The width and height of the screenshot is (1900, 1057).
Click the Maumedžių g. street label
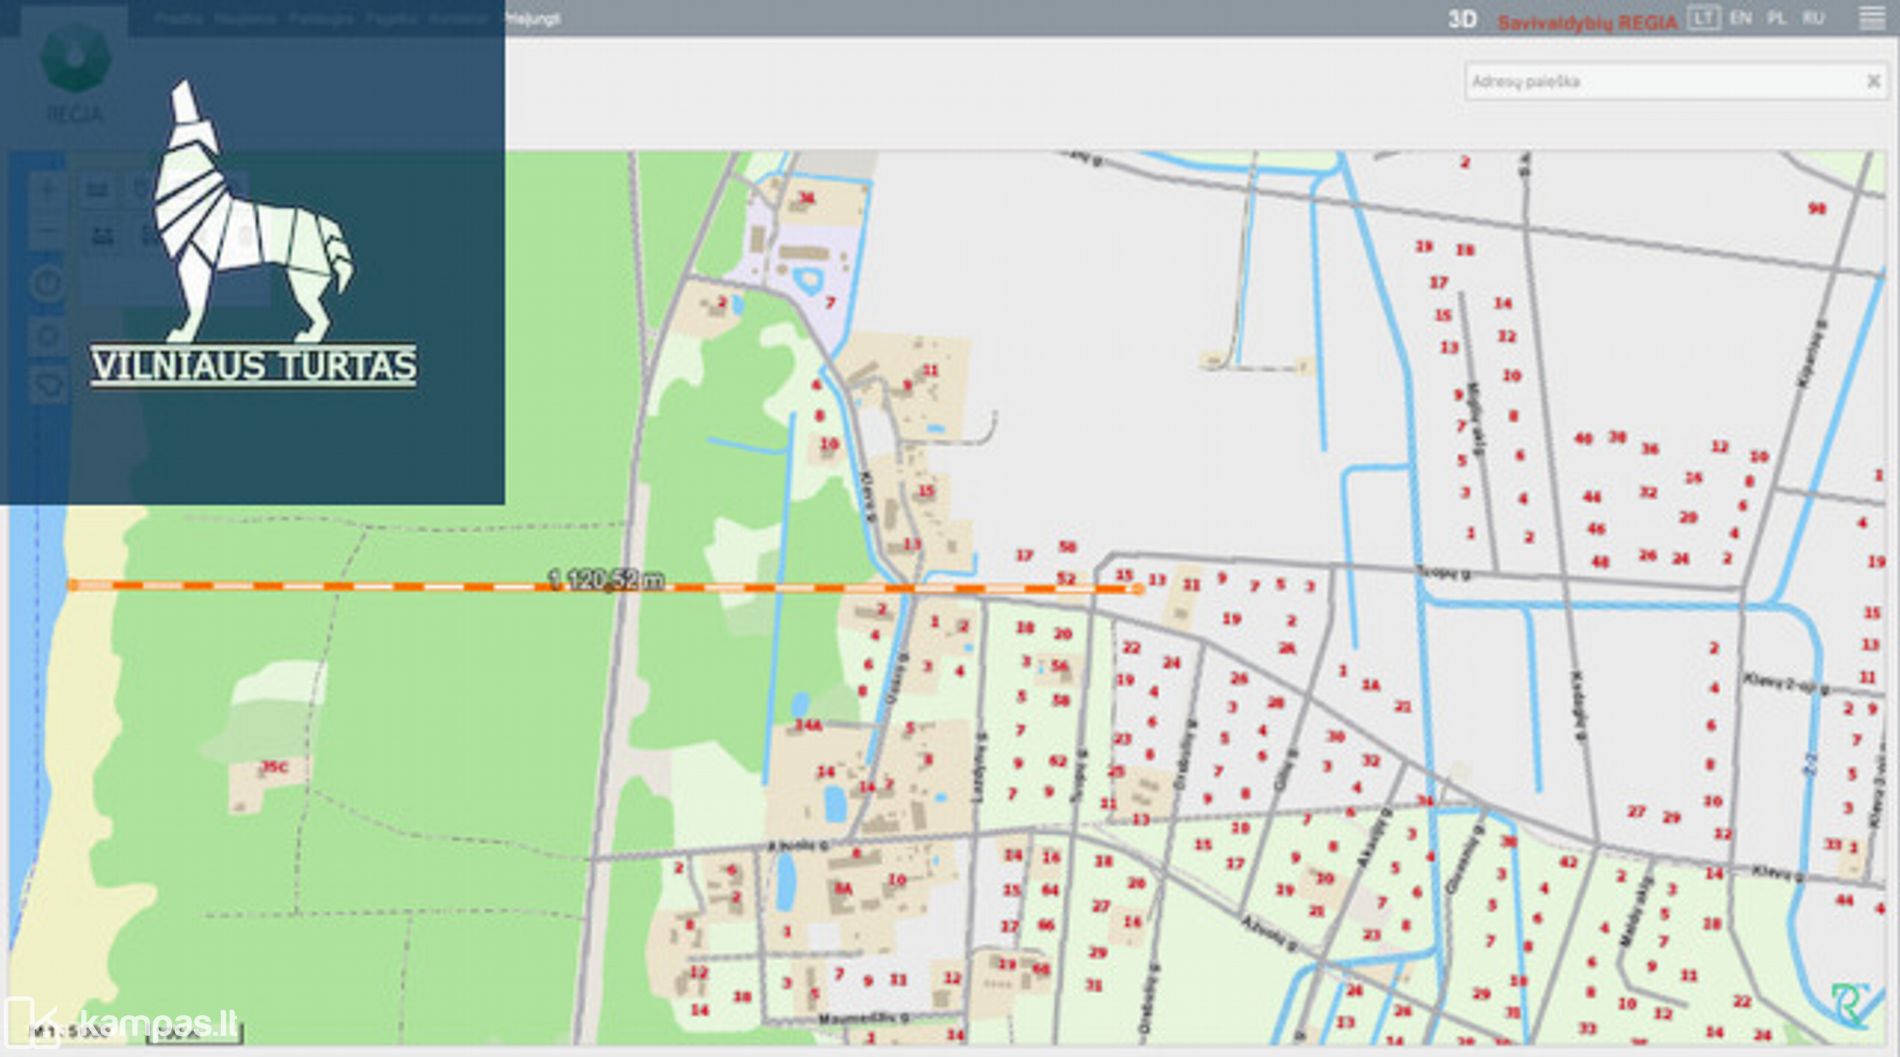(x=864, y=1019)
